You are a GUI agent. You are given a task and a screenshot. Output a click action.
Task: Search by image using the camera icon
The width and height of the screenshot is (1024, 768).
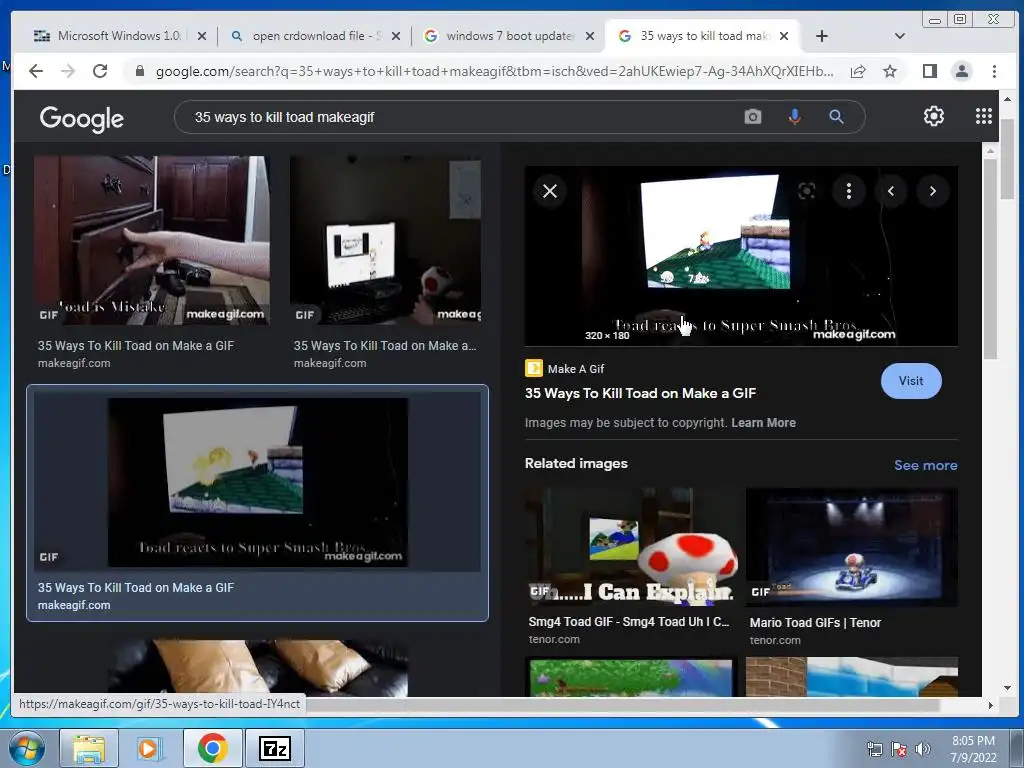(753, 117)
